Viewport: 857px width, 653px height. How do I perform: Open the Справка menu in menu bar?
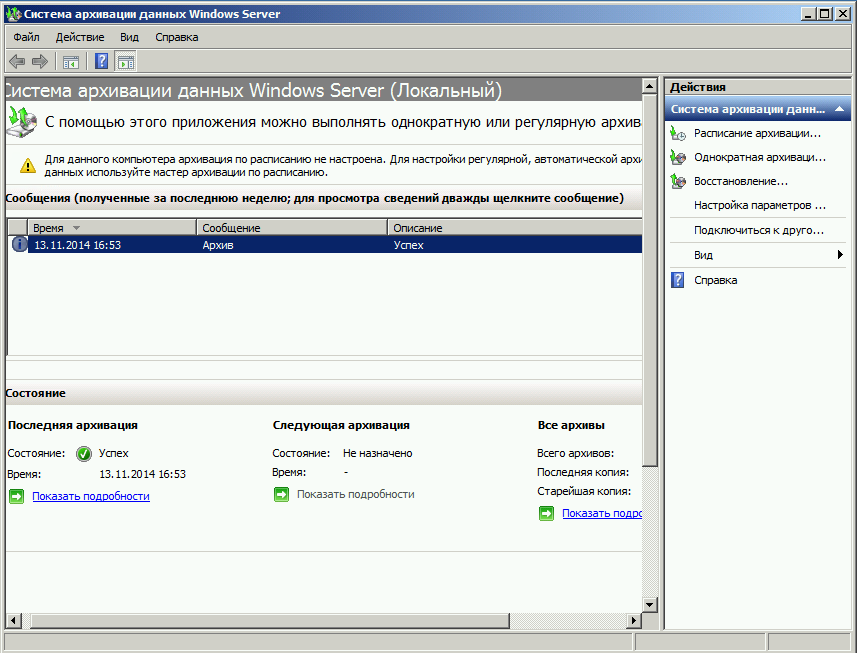tap(176, 37)
